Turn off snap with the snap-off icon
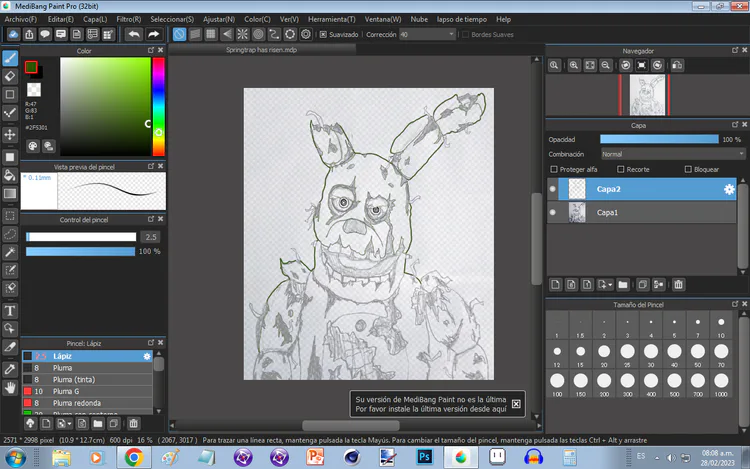 tap(179, 34)
